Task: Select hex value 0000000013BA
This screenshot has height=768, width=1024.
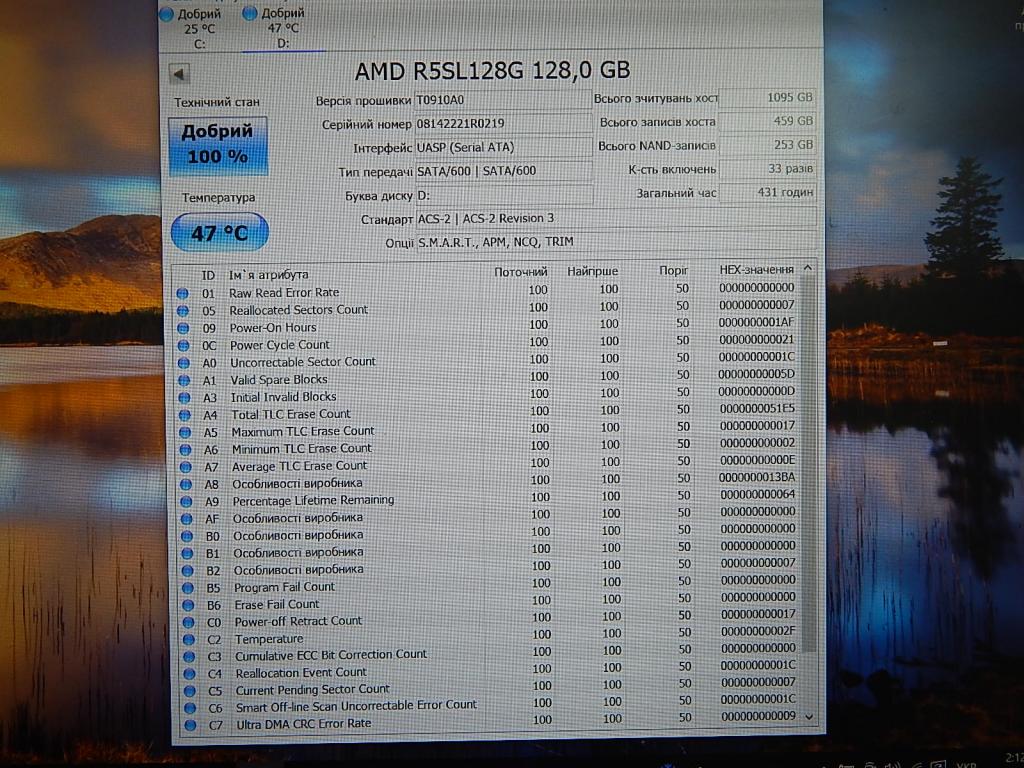Action: [x=757, y=477]
